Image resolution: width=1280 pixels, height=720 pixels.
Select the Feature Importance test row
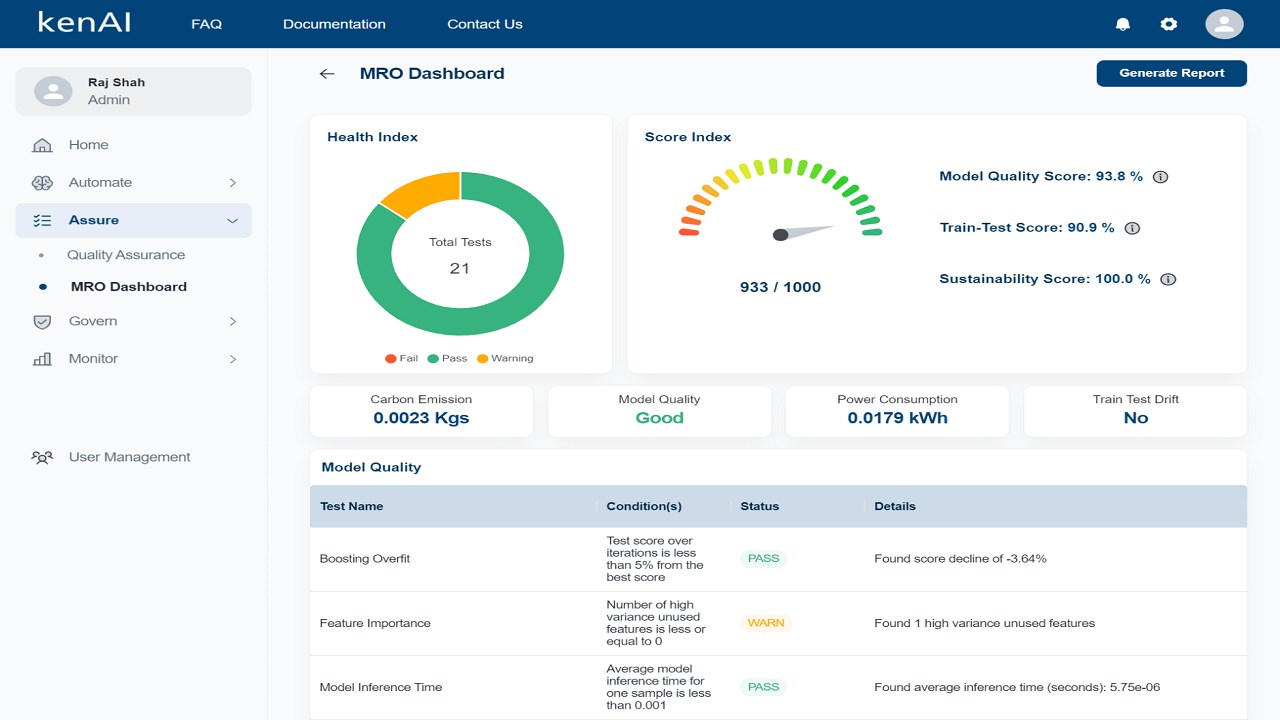coord(778,623)
